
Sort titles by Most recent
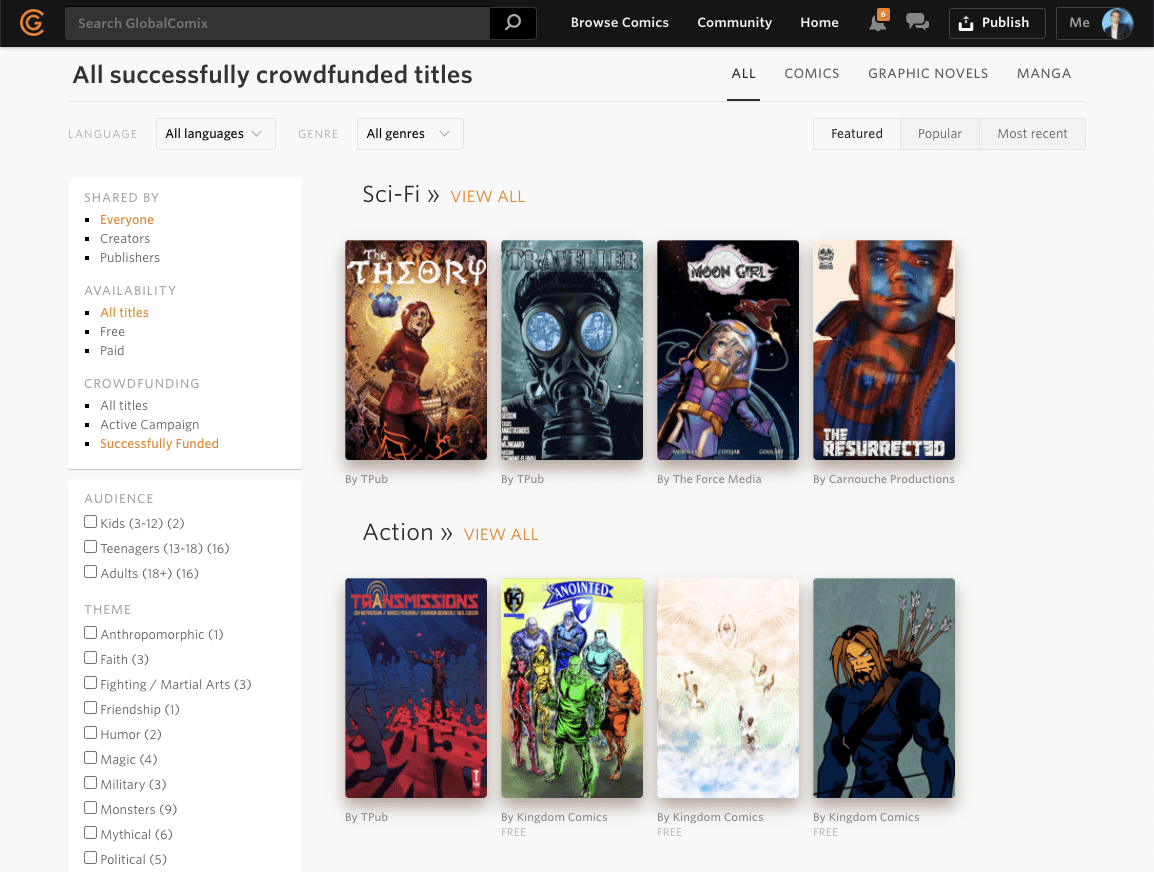1032,134
